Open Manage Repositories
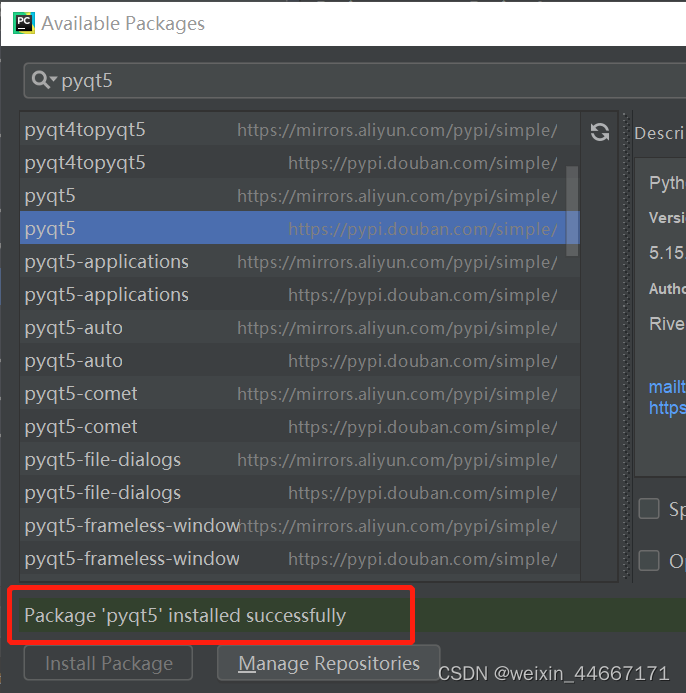 (x=328, y=663)
